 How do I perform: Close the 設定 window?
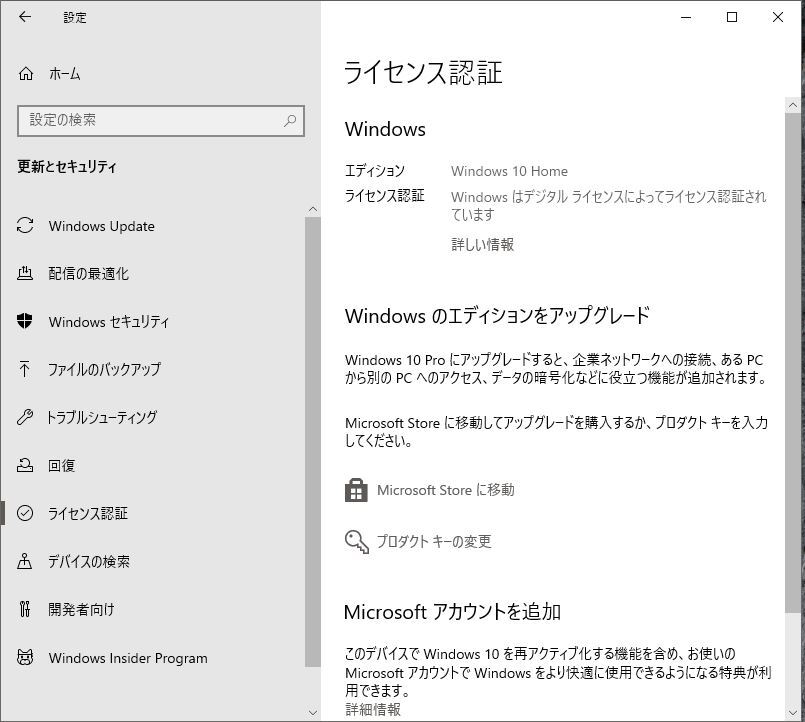[x=778, y=17]
